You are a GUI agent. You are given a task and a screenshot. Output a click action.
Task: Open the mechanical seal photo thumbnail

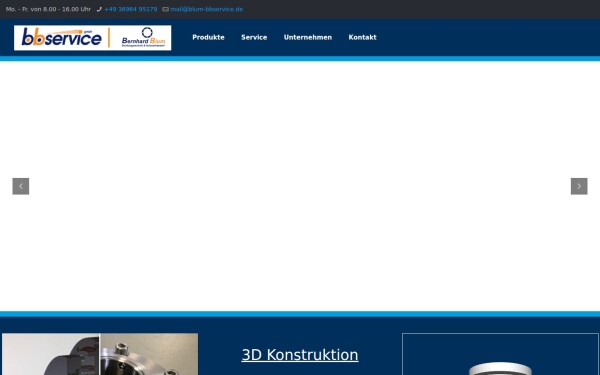coord(100,354)
